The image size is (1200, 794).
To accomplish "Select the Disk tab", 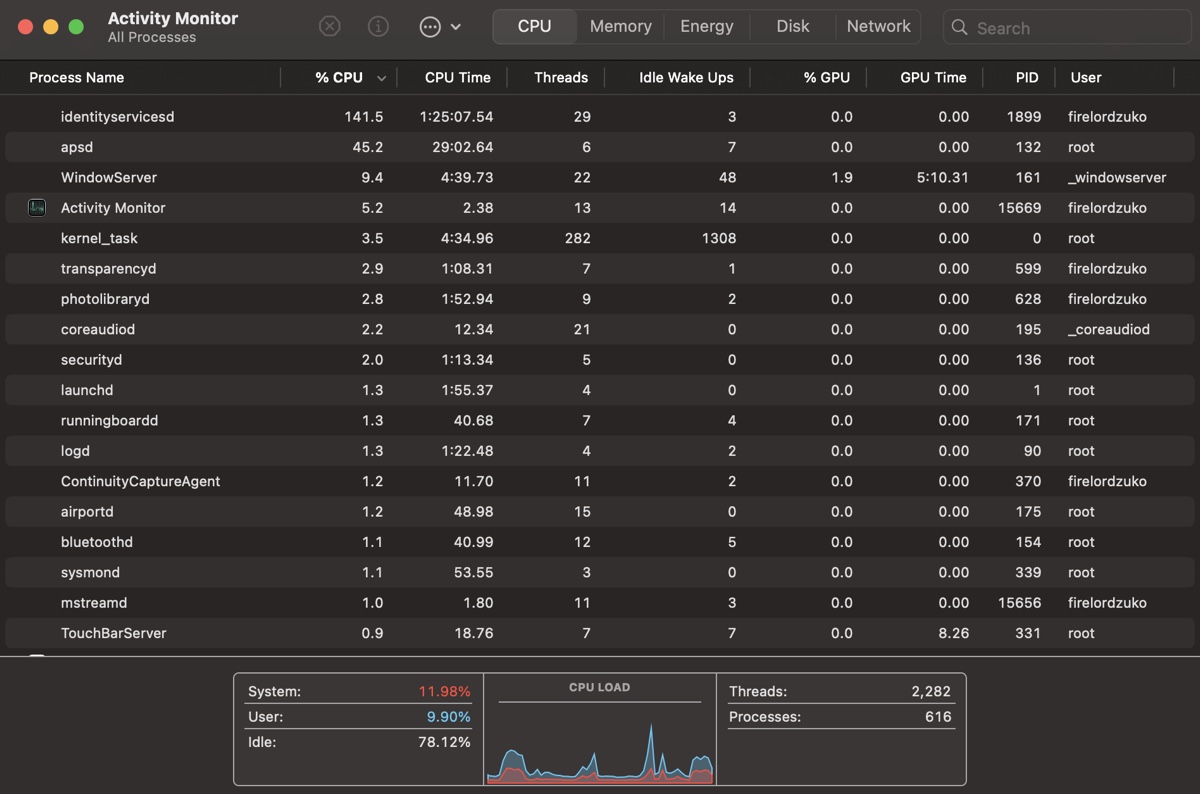I will click(792, 27).
